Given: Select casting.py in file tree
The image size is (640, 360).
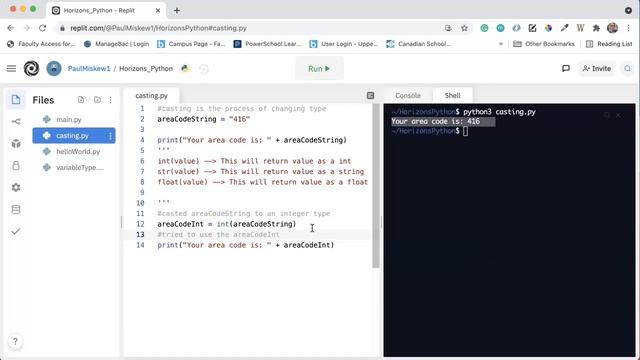Looking at the screenshot, I should click(x=73, y=136).
